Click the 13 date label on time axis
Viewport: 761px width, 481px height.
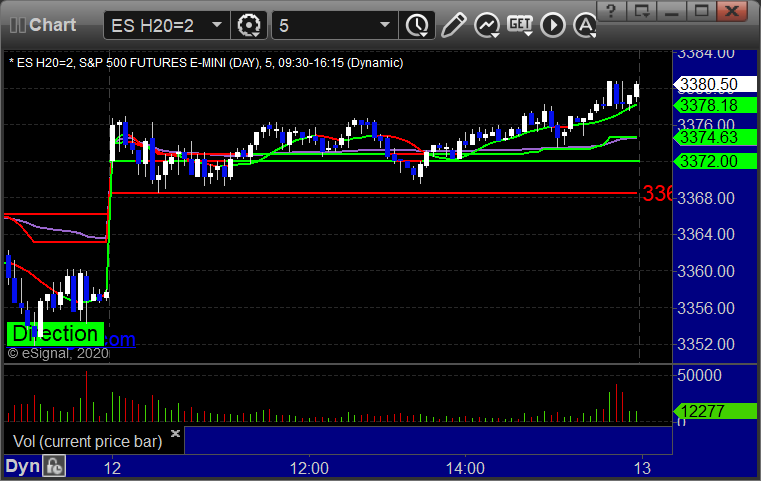(x=642, y=468)
